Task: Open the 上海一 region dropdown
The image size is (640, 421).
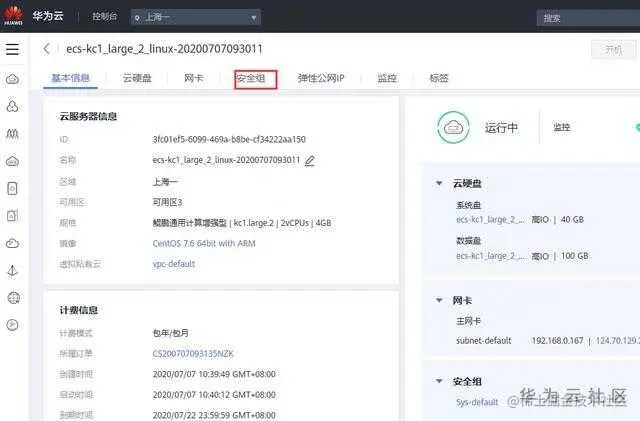Action: pyautogui.click(x=196, y=18)
